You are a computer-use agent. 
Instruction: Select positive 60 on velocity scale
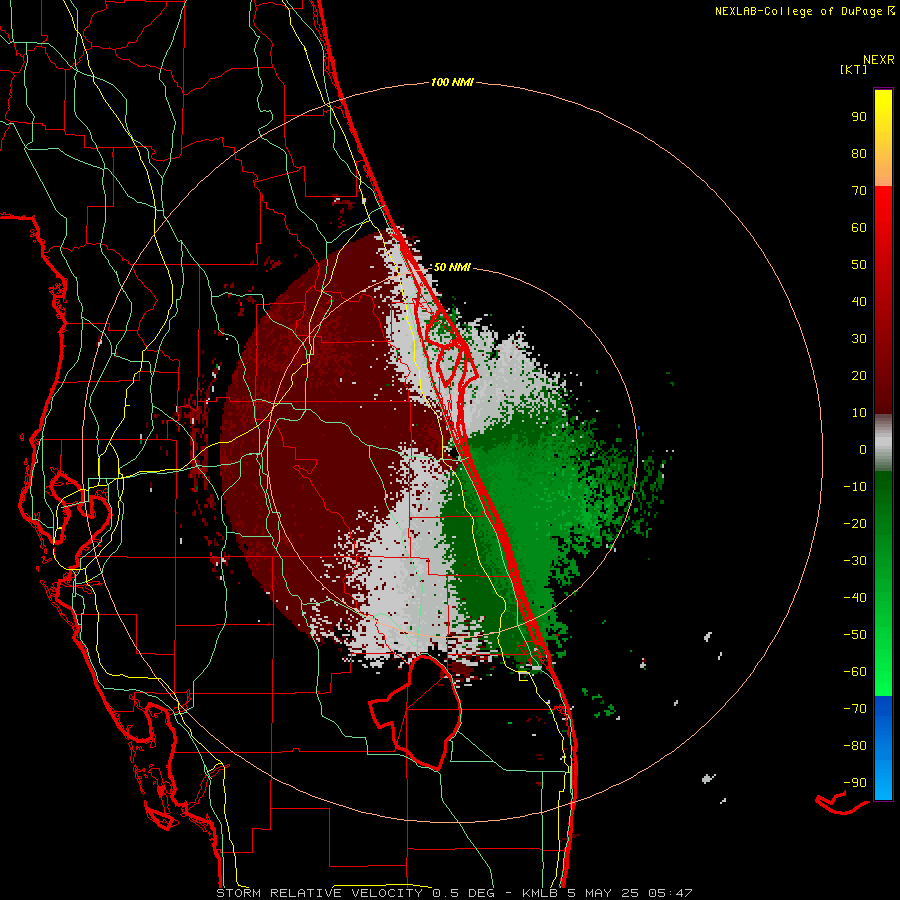coord(859,228)
